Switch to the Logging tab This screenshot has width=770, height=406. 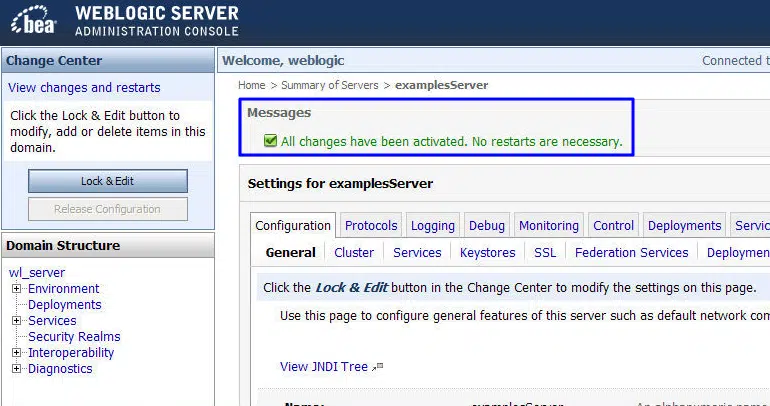pos(433,226)
